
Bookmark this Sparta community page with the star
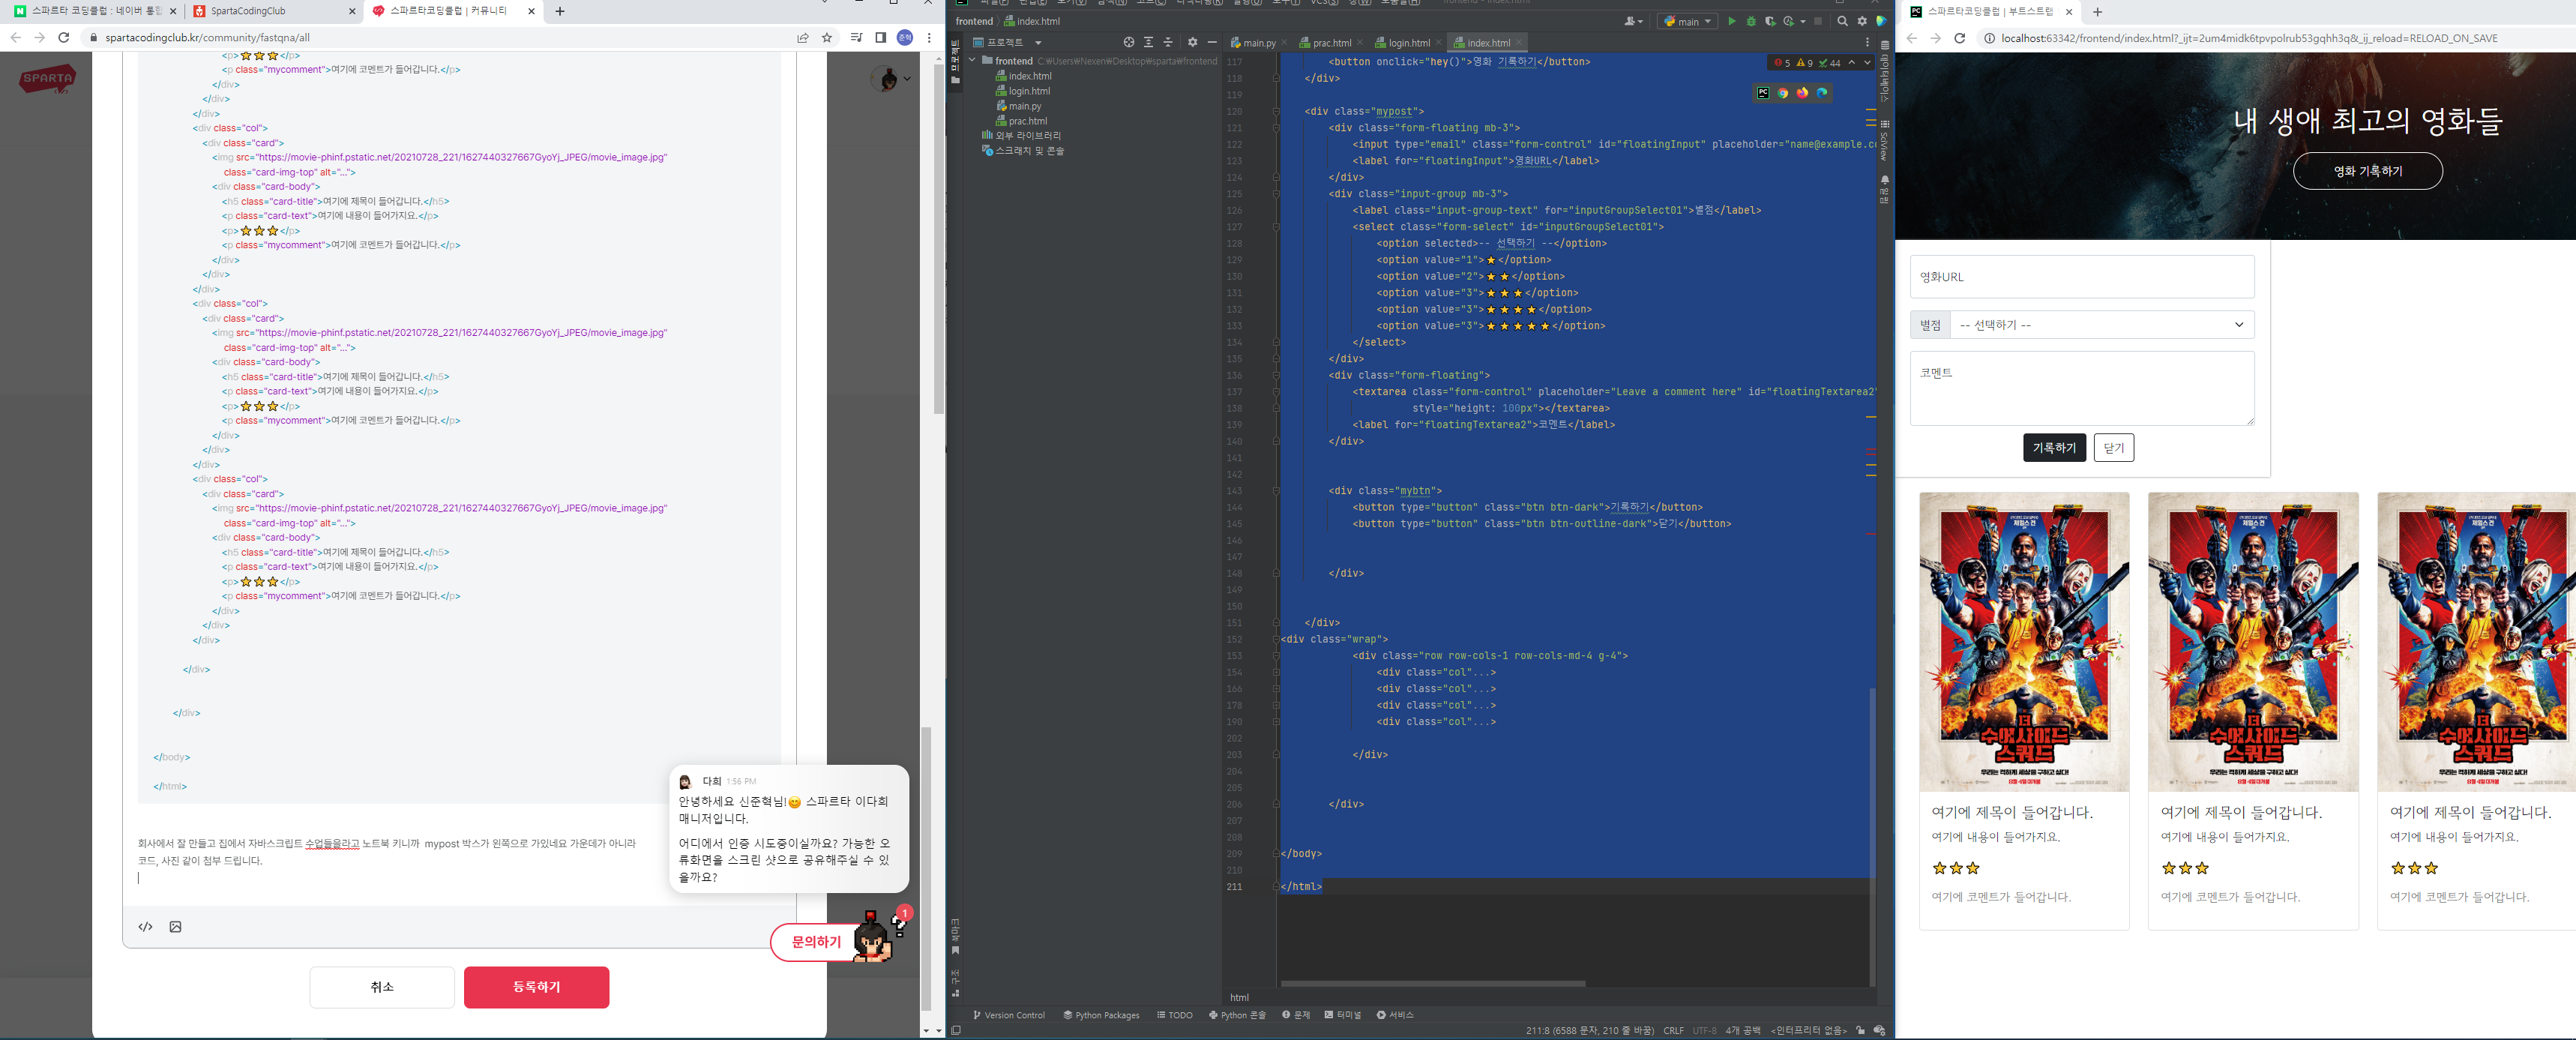click(x=827, y=38)
